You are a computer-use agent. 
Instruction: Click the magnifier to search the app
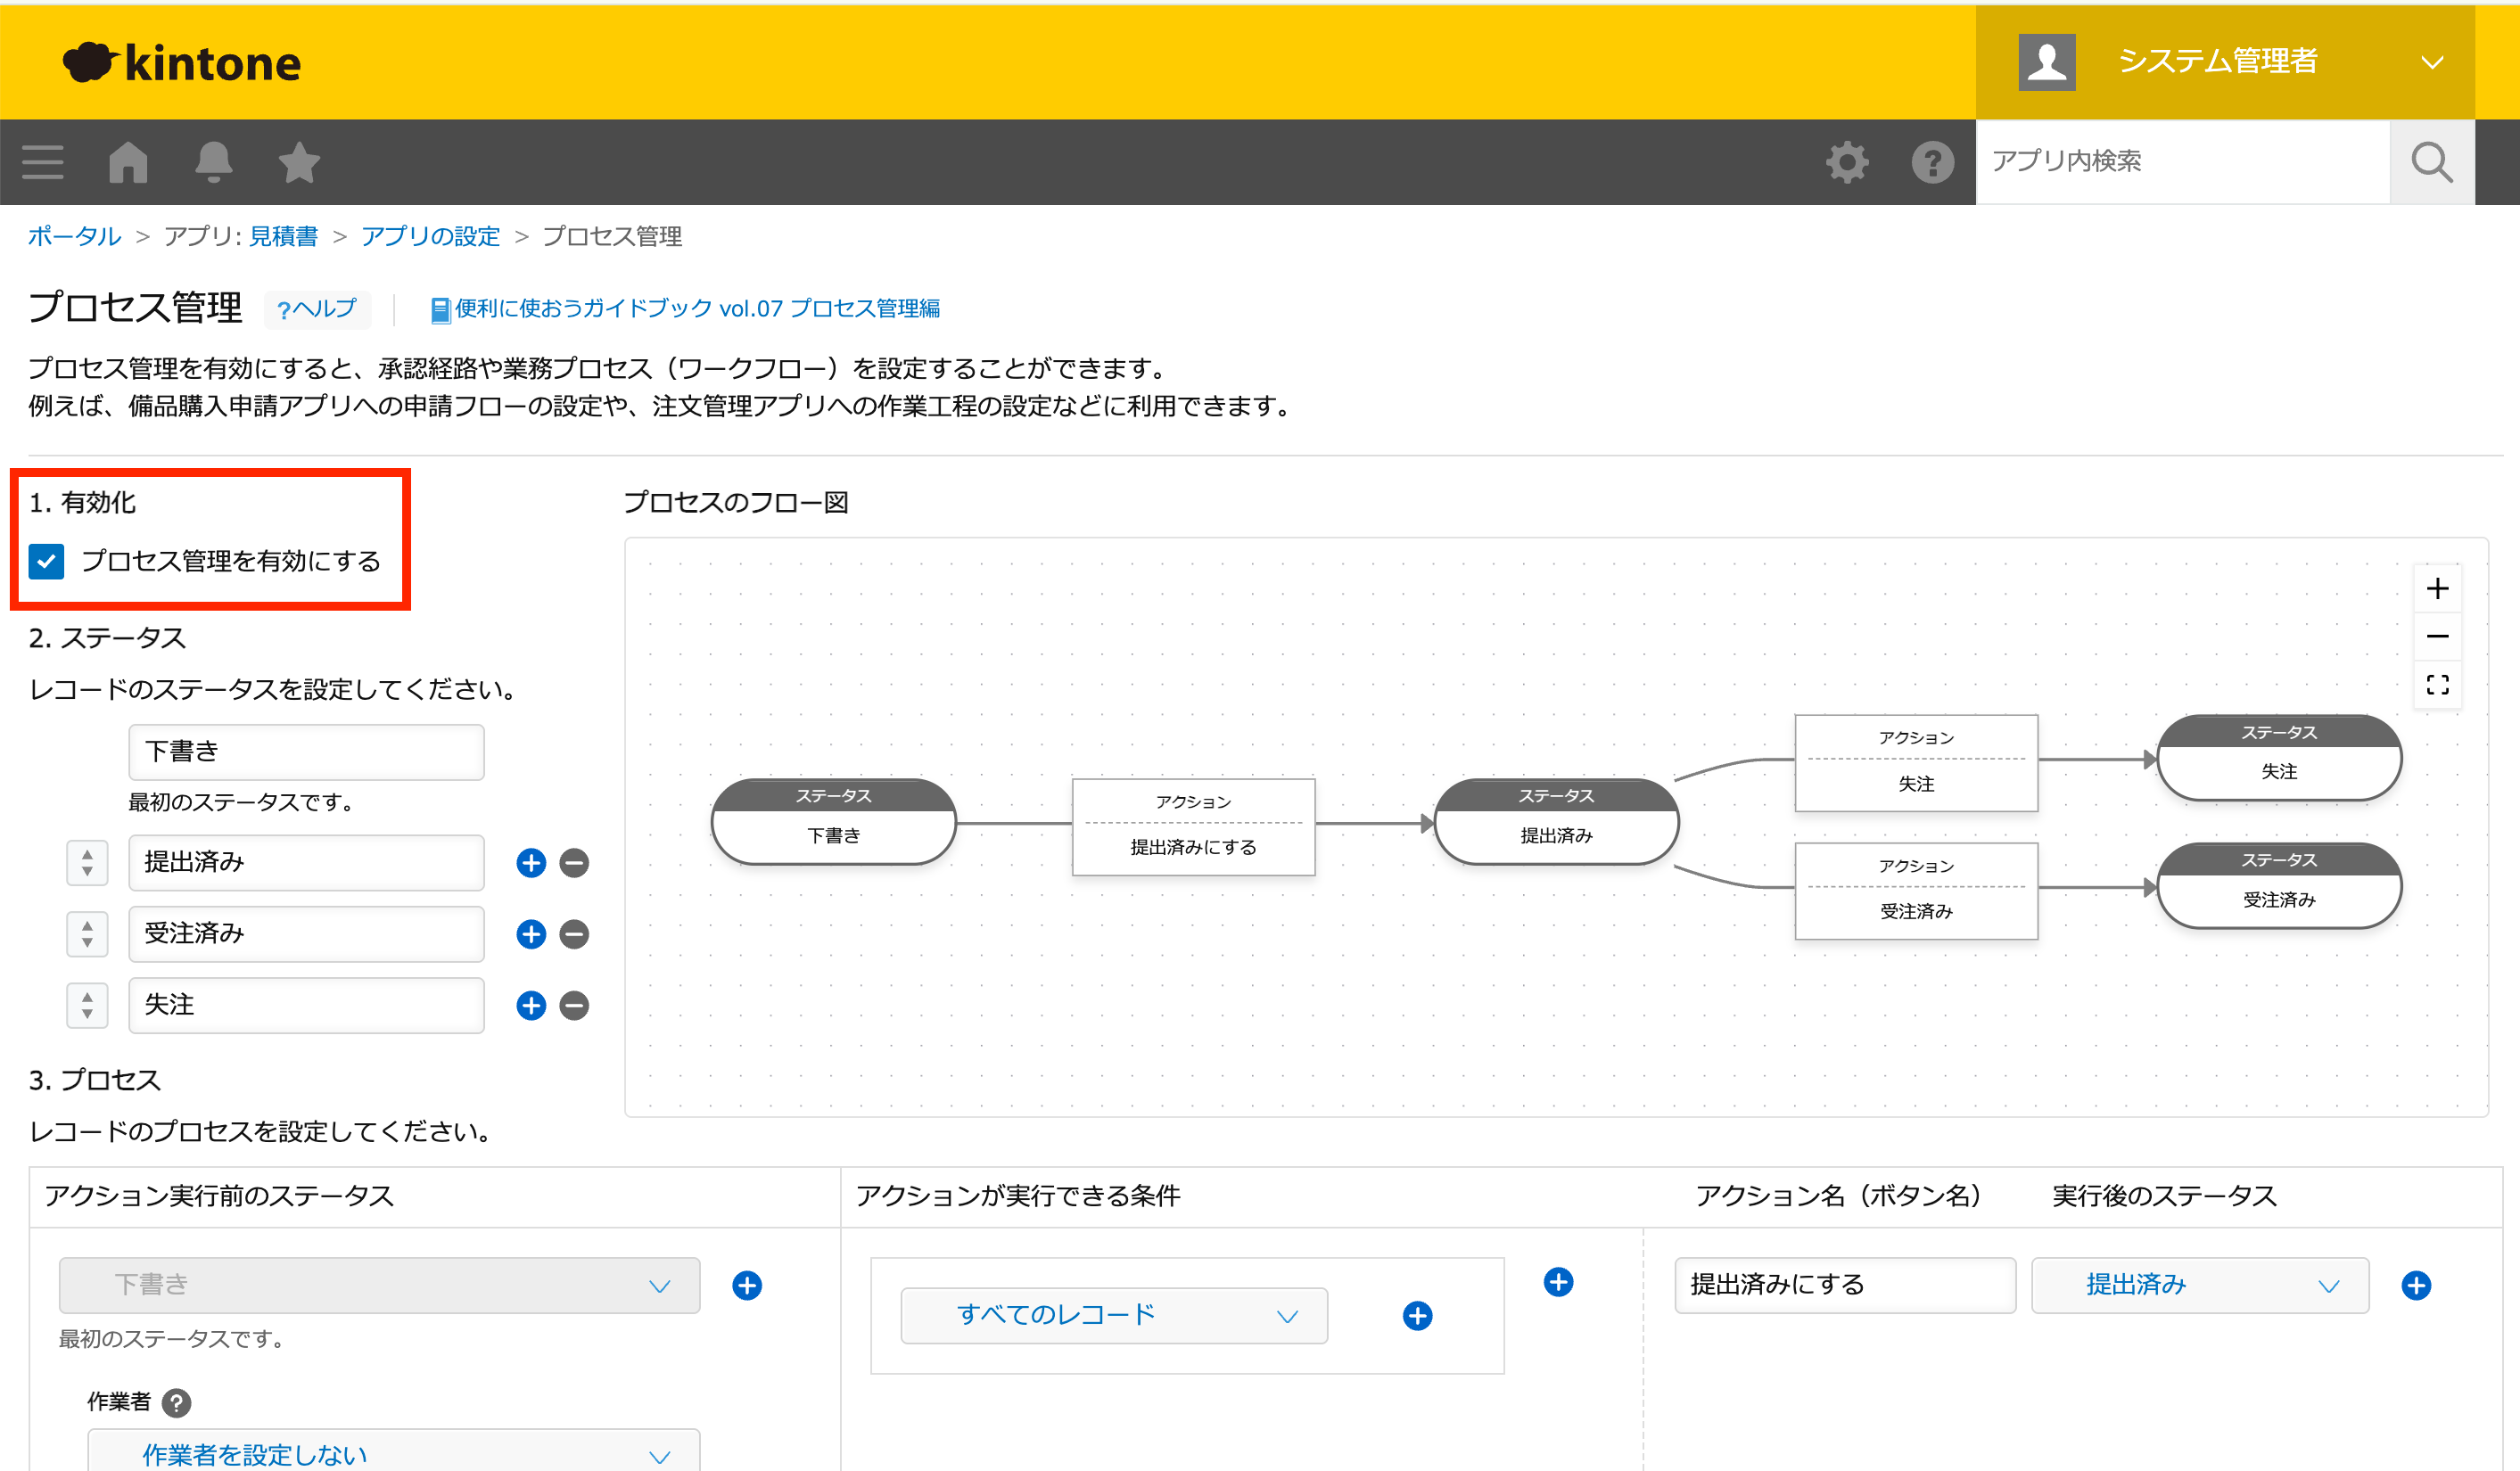pos(2431,161)
